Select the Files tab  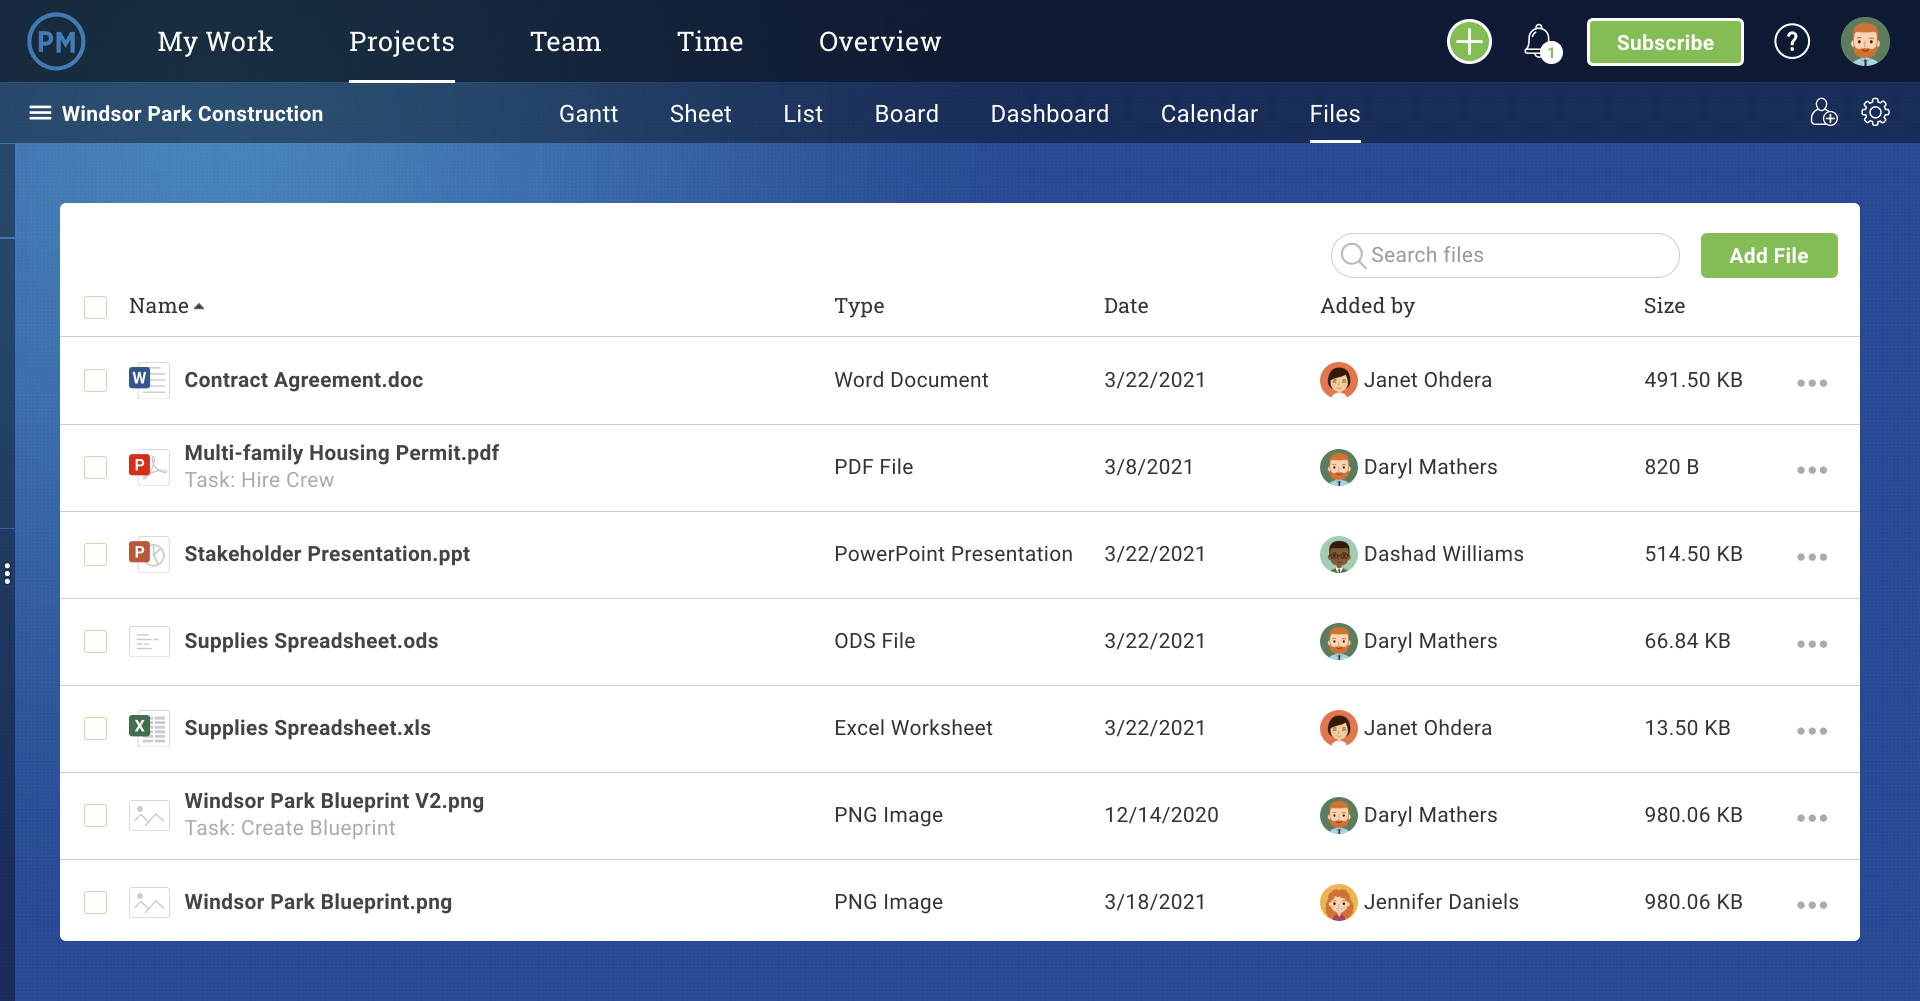coord(1335,113)
